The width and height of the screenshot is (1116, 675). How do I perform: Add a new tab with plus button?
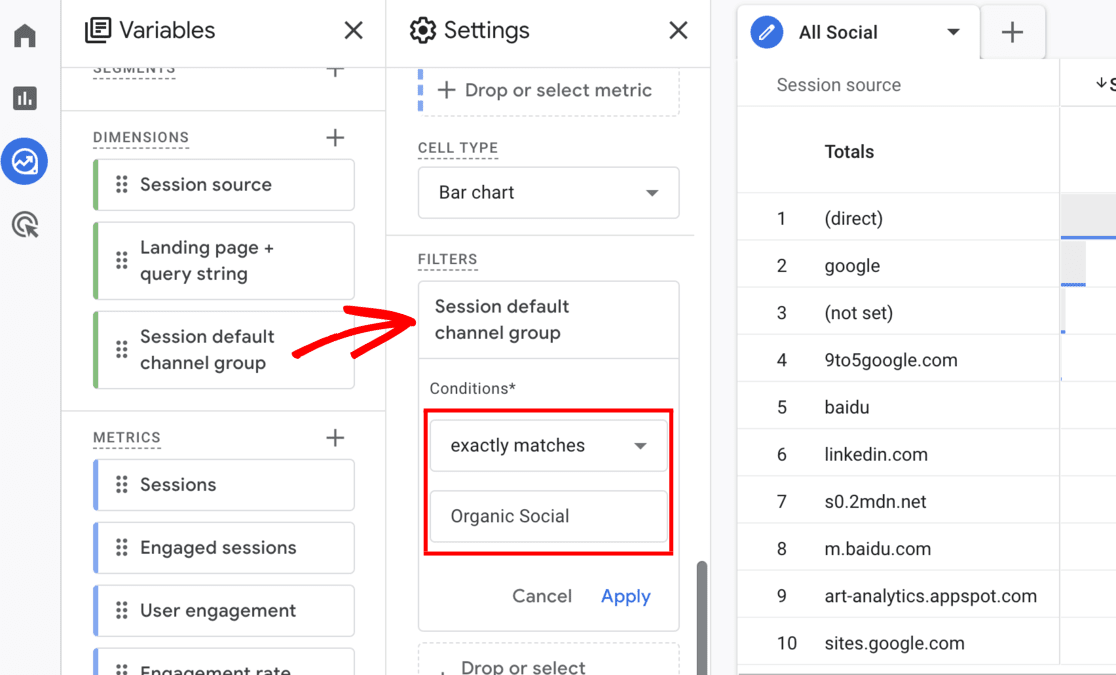point(1012,32)
